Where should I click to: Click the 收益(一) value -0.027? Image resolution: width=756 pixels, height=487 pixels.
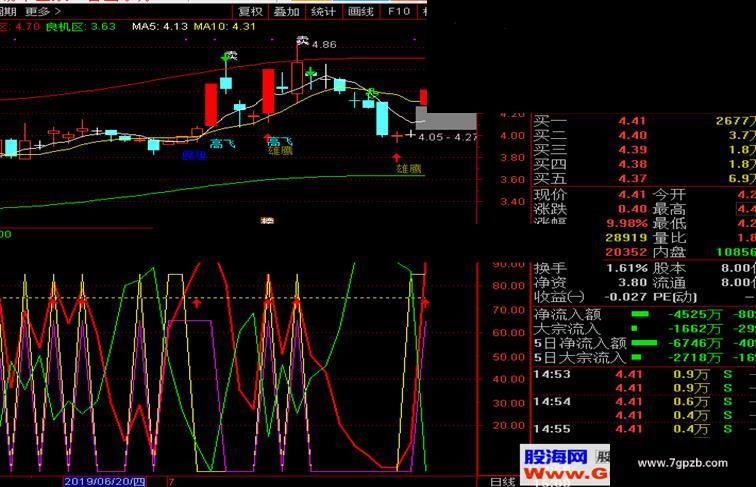(x=625, y=297)
